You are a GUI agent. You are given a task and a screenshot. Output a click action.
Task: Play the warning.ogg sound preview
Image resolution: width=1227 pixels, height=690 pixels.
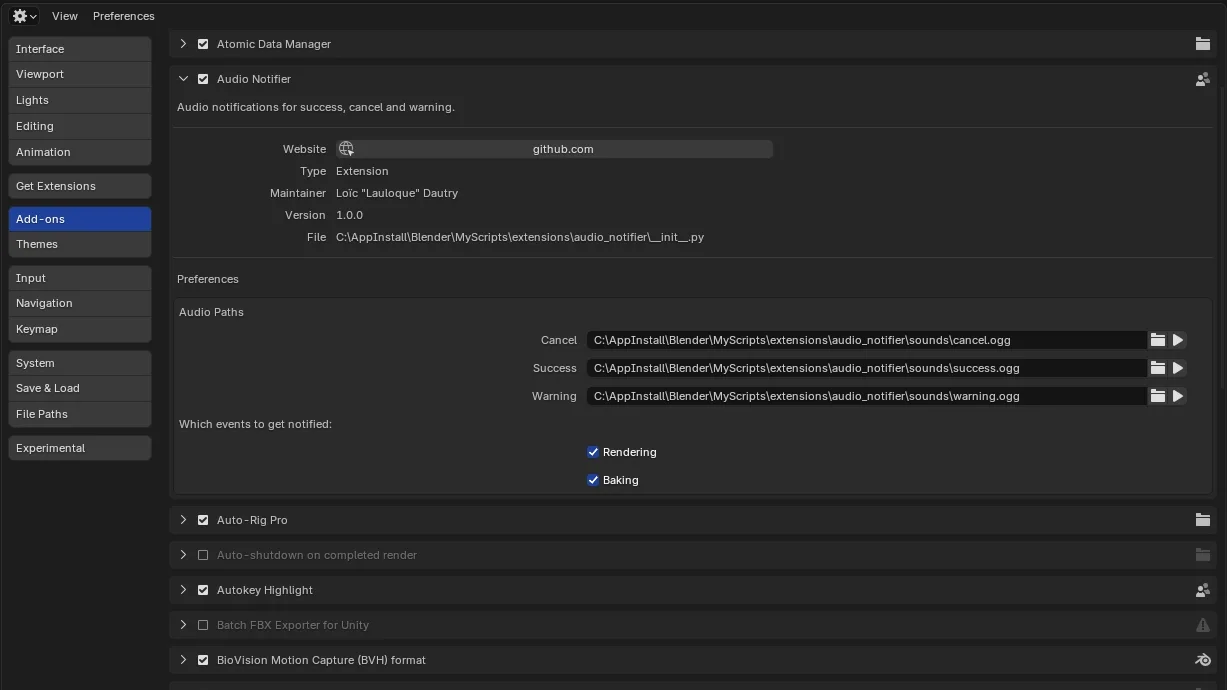click(x=1178, y=395)
